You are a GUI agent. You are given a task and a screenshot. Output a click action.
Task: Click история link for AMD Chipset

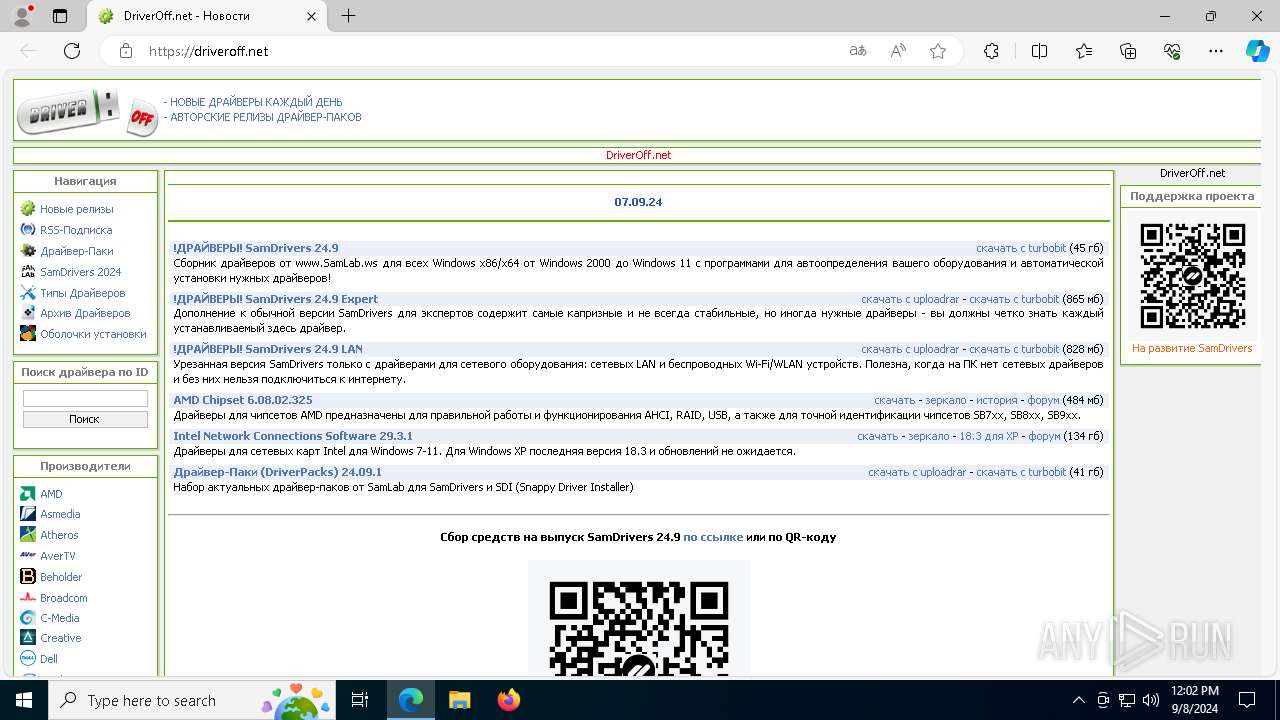(x=997, y=400)
